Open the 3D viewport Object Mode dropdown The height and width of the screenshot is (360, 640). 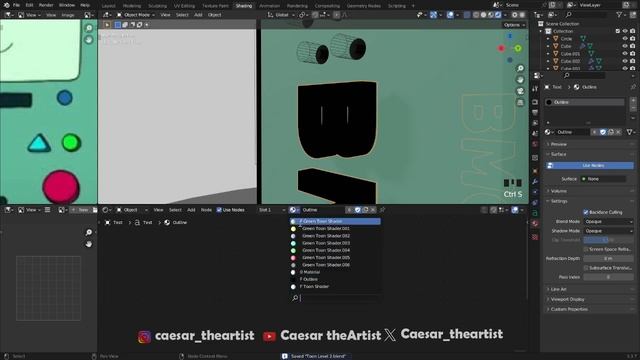coord(136,15)
